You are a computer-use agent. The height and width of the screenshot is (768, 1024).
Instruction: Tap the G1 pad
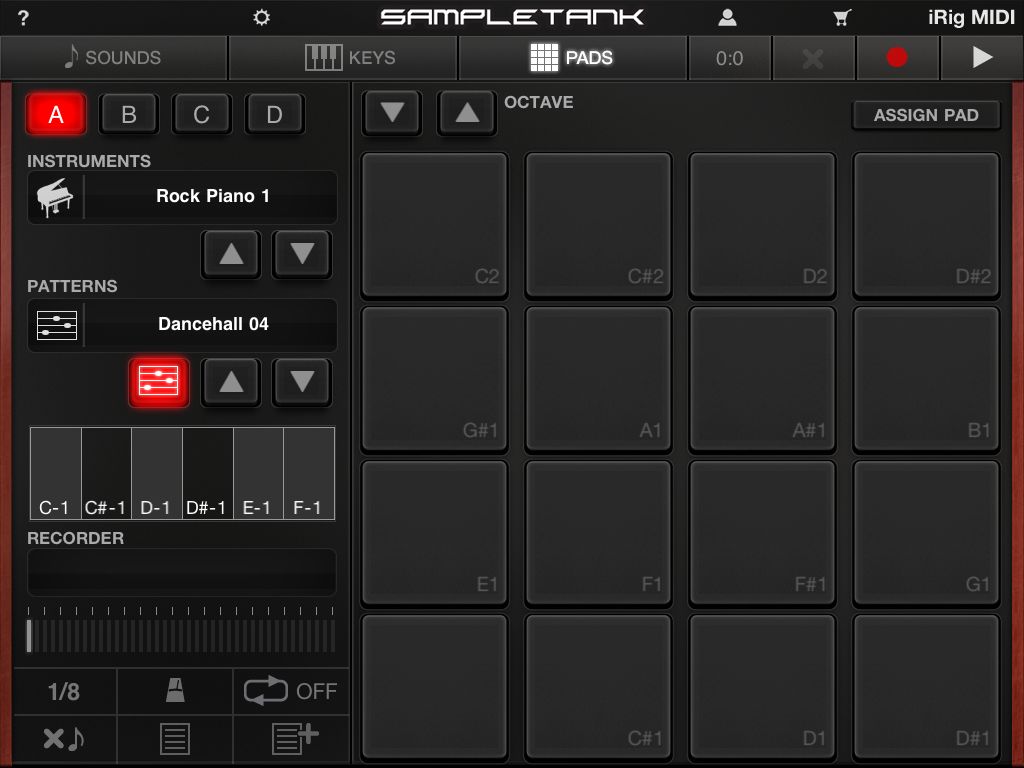pos(926,534)
